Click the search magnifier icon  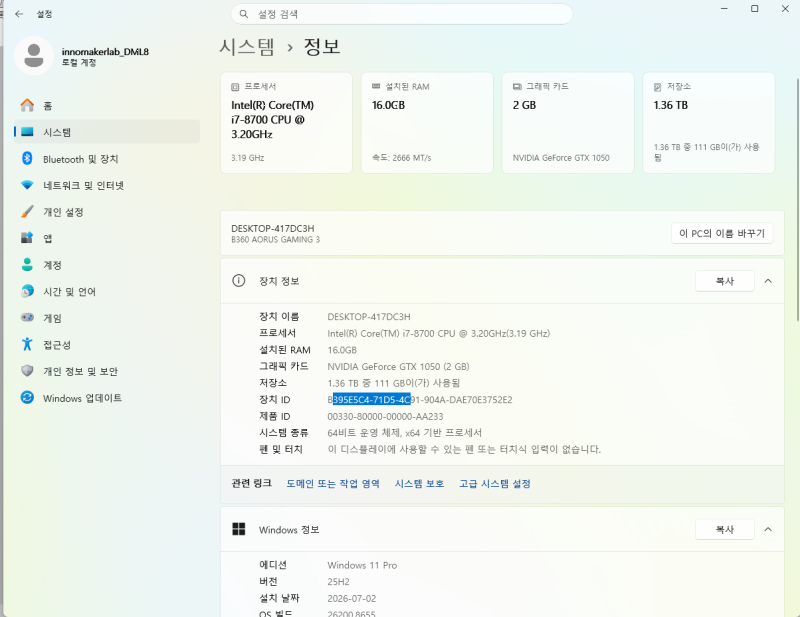click(x=244, y=14)
